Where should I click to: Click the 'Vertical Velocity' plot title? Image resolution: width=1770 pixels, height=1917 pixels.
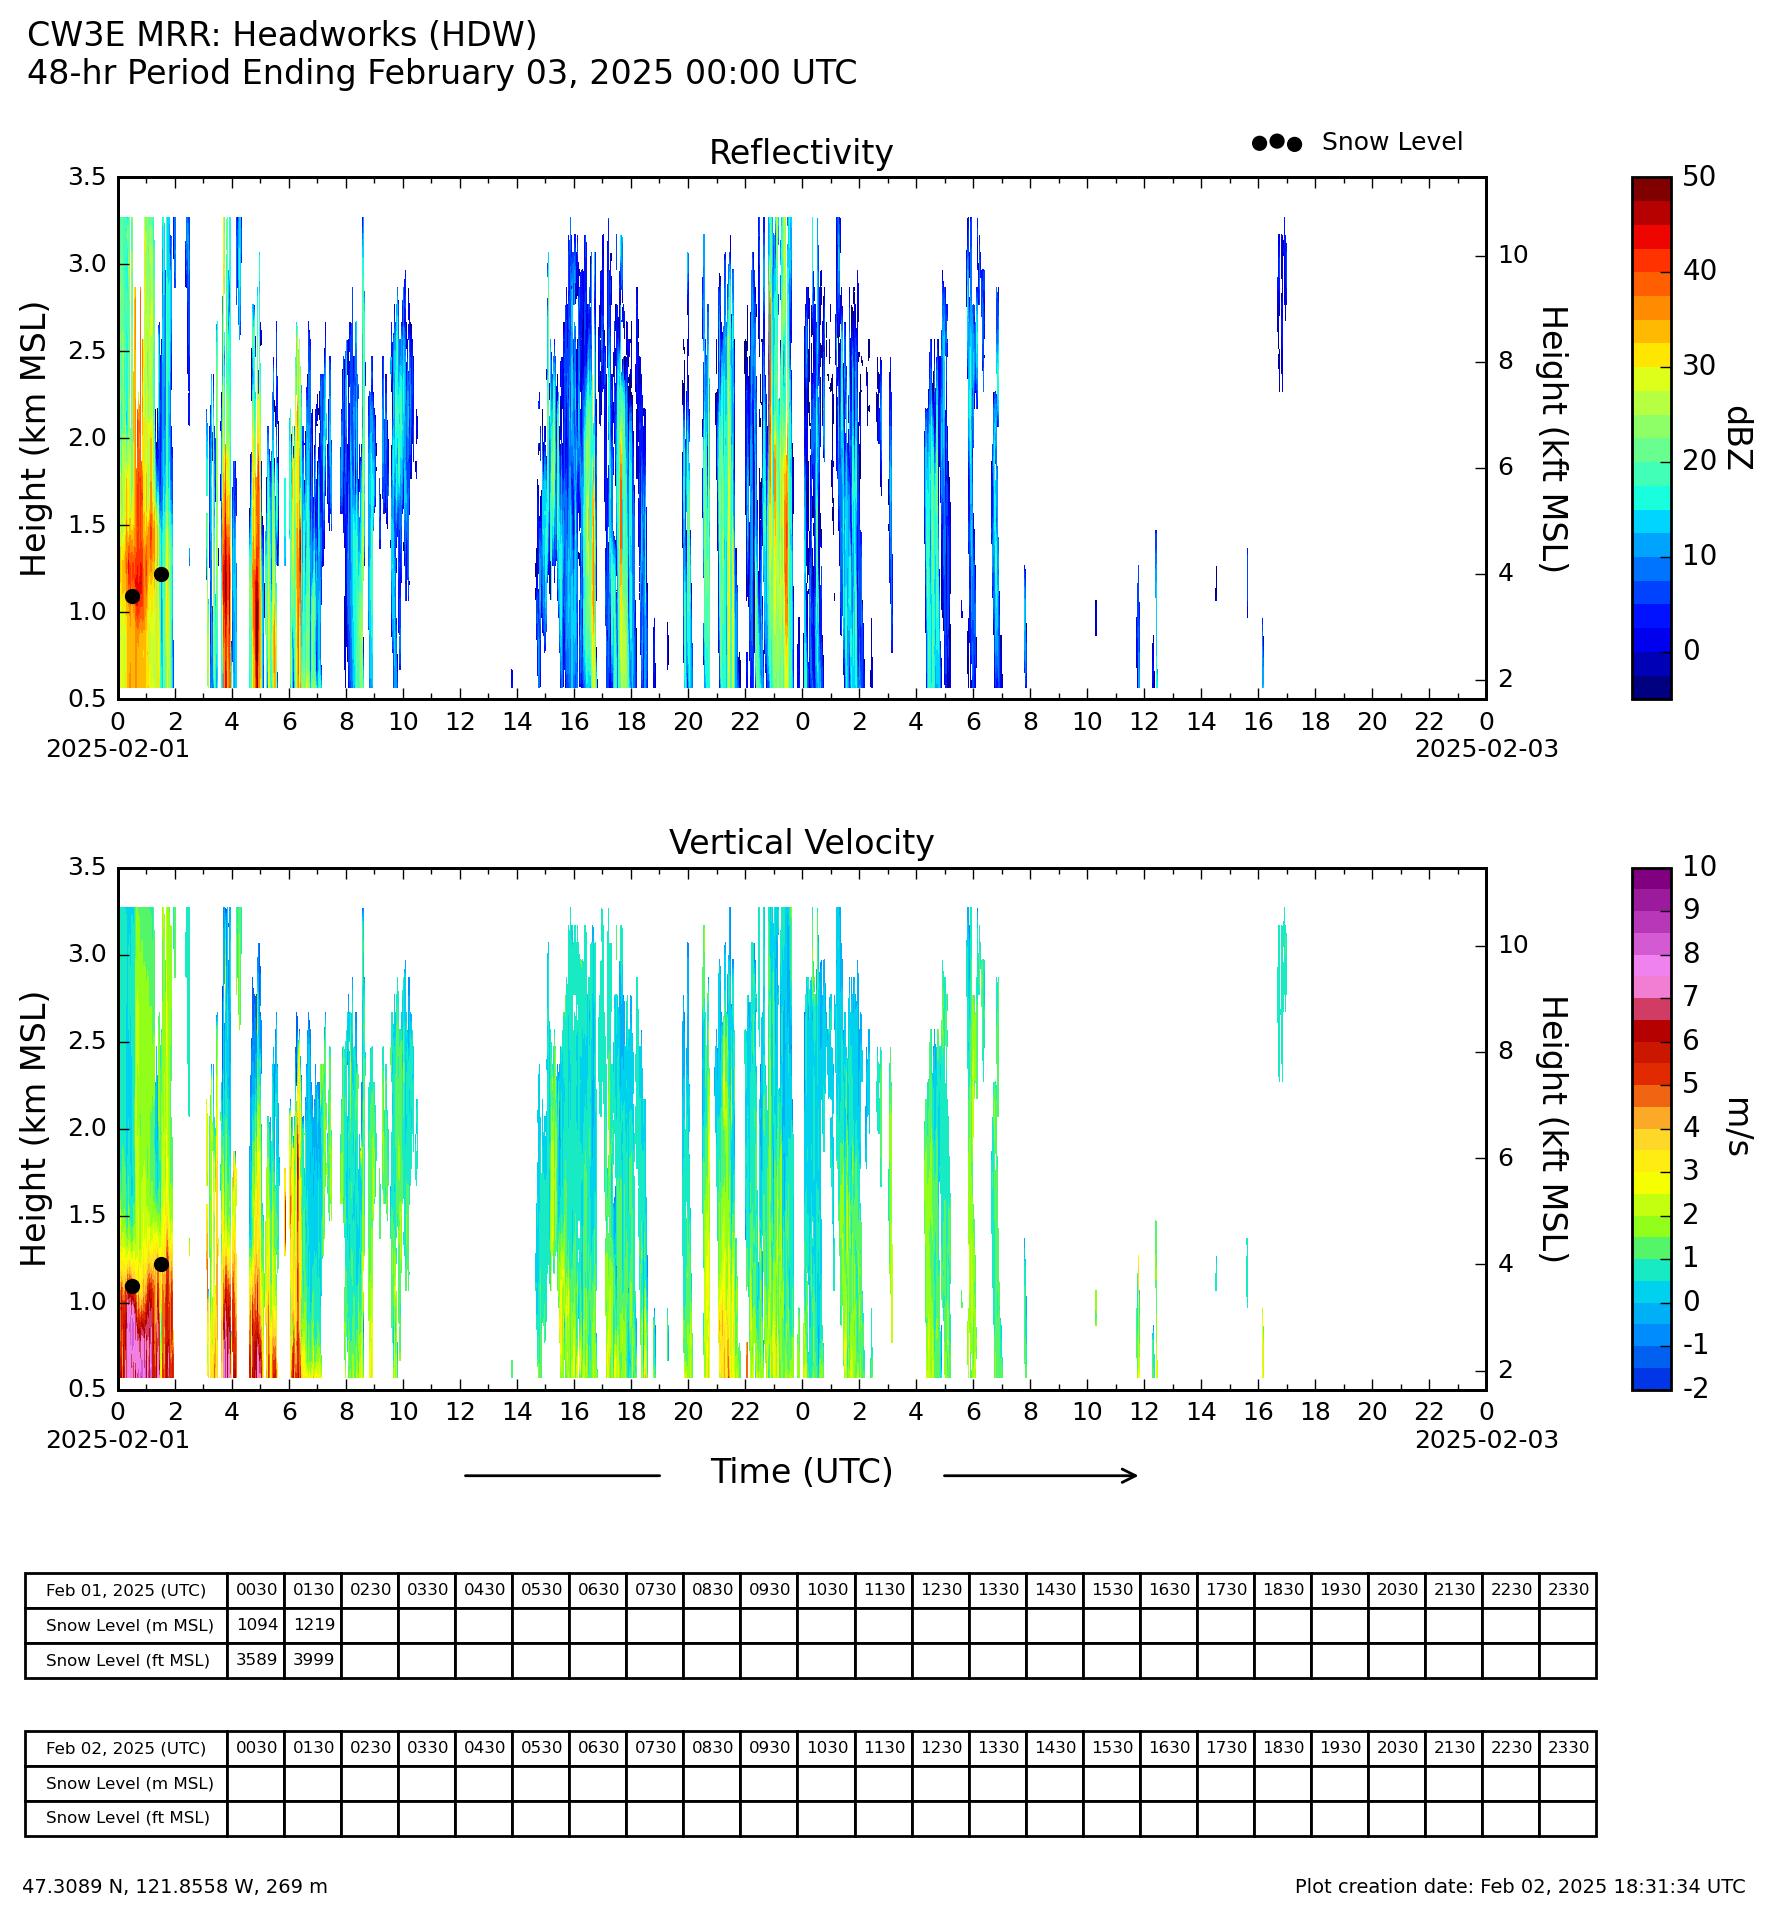click(801, 843)
